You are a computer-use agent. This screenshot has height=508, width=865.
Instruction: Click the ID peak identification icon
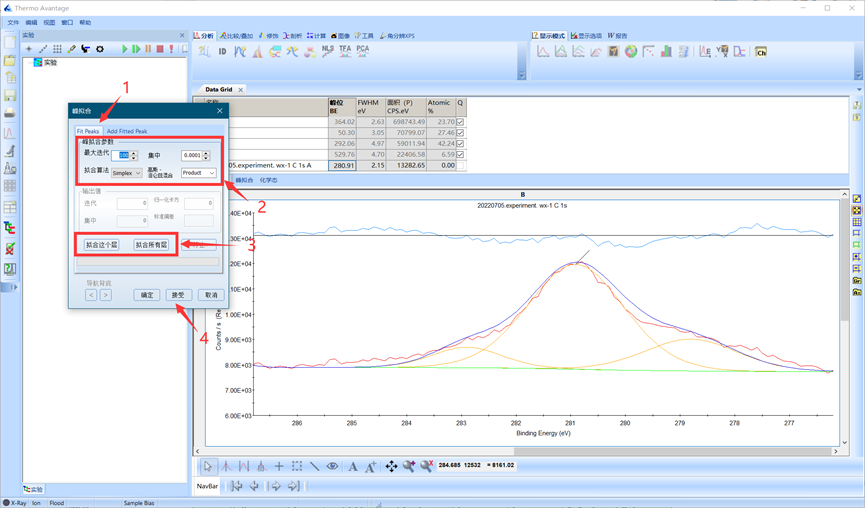click(x=222, y=51)
